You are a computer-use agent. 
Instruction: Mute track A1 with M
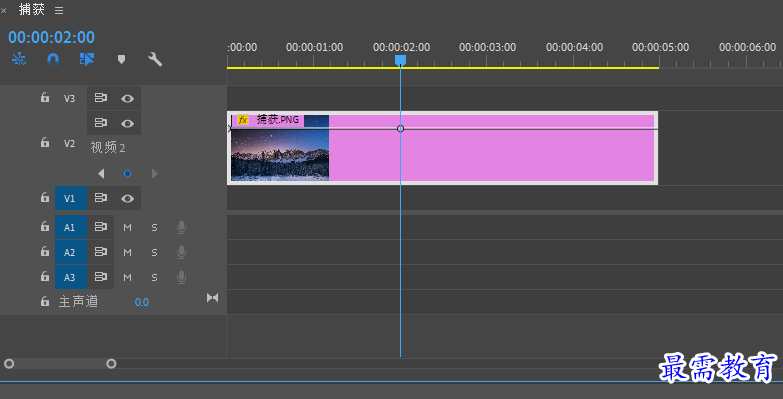[127, 228]
